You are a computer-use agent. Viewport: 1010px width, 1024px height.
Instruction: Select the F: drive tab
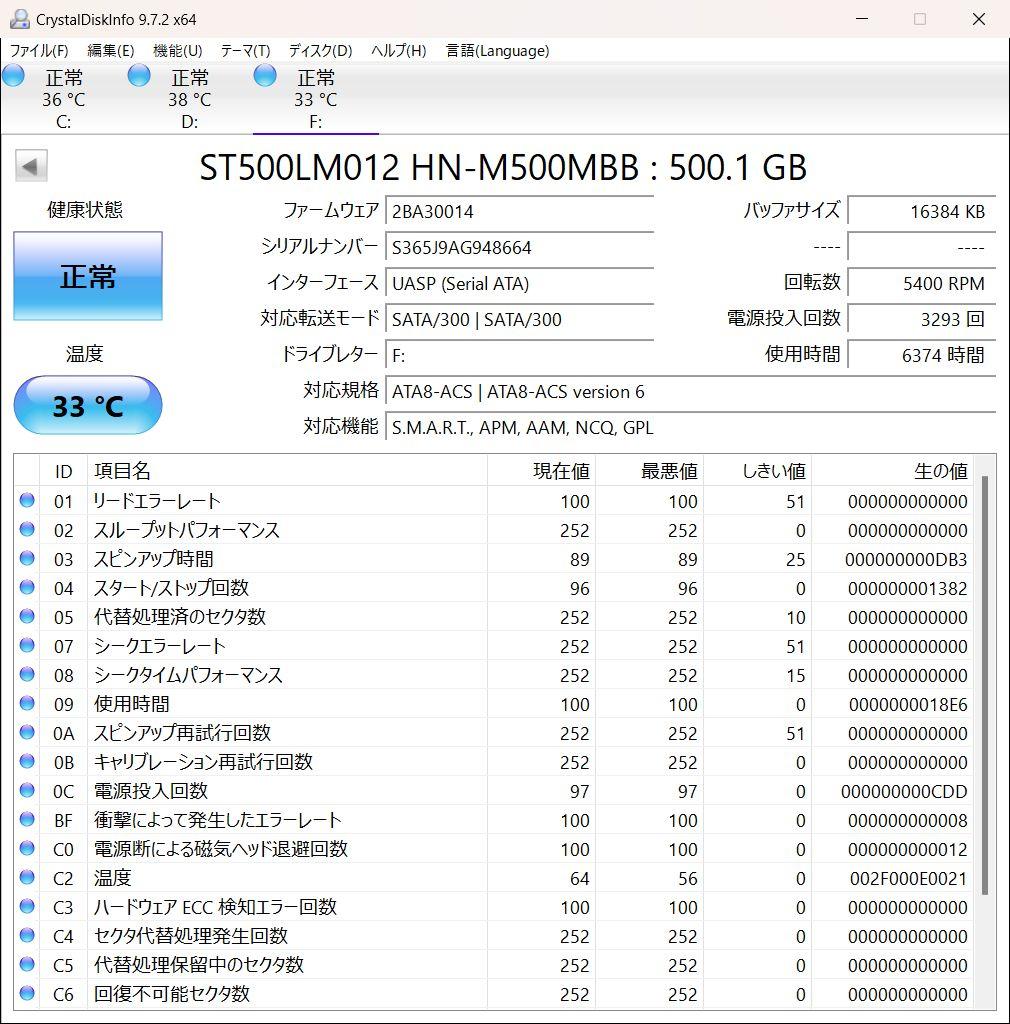click(315, 99)
